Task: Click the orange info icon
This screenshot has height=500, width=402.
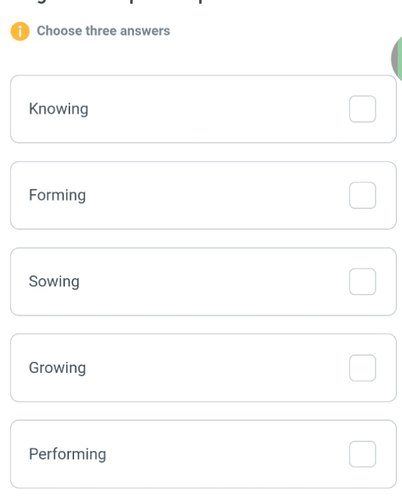Action: point(20,31)
